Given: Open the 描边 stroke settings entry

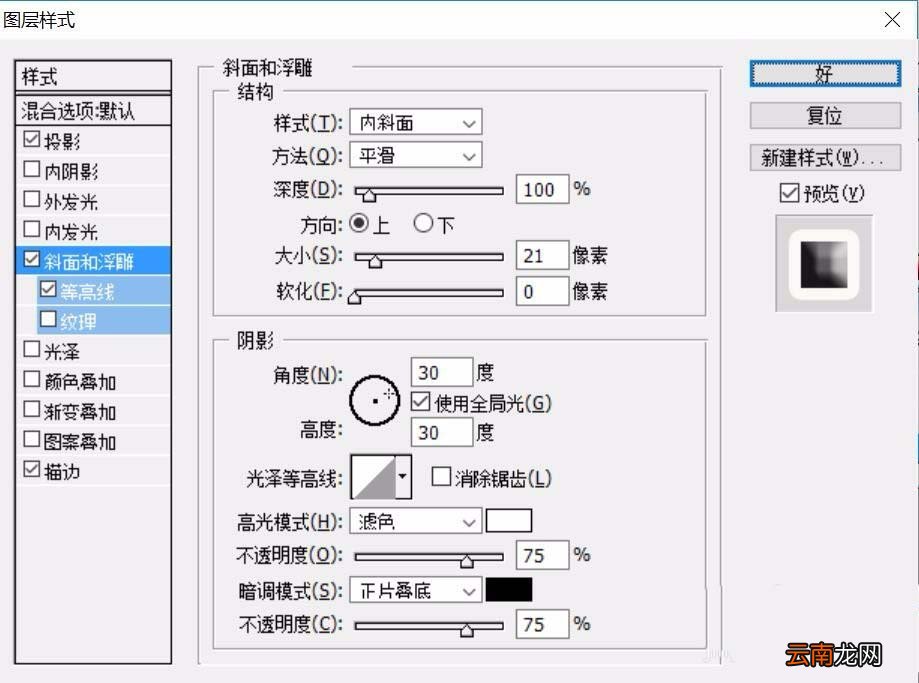Looking at the screenshot, I should [62, 471].
